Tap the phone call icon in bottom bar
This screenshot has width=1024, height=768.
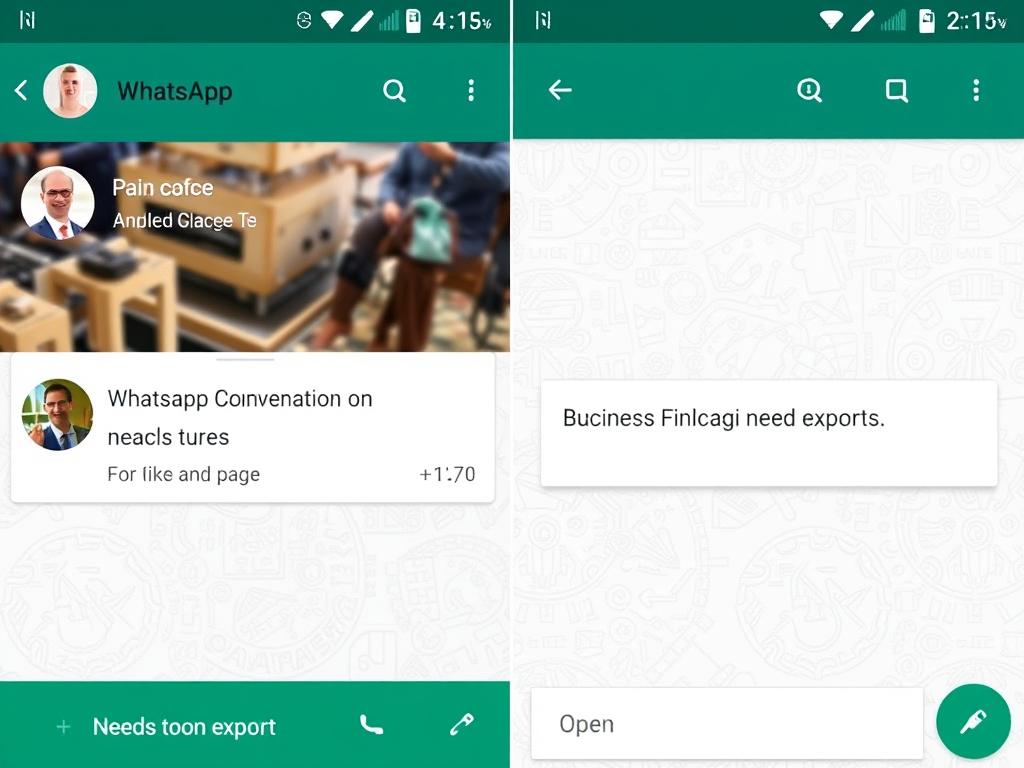click(372, 725)
